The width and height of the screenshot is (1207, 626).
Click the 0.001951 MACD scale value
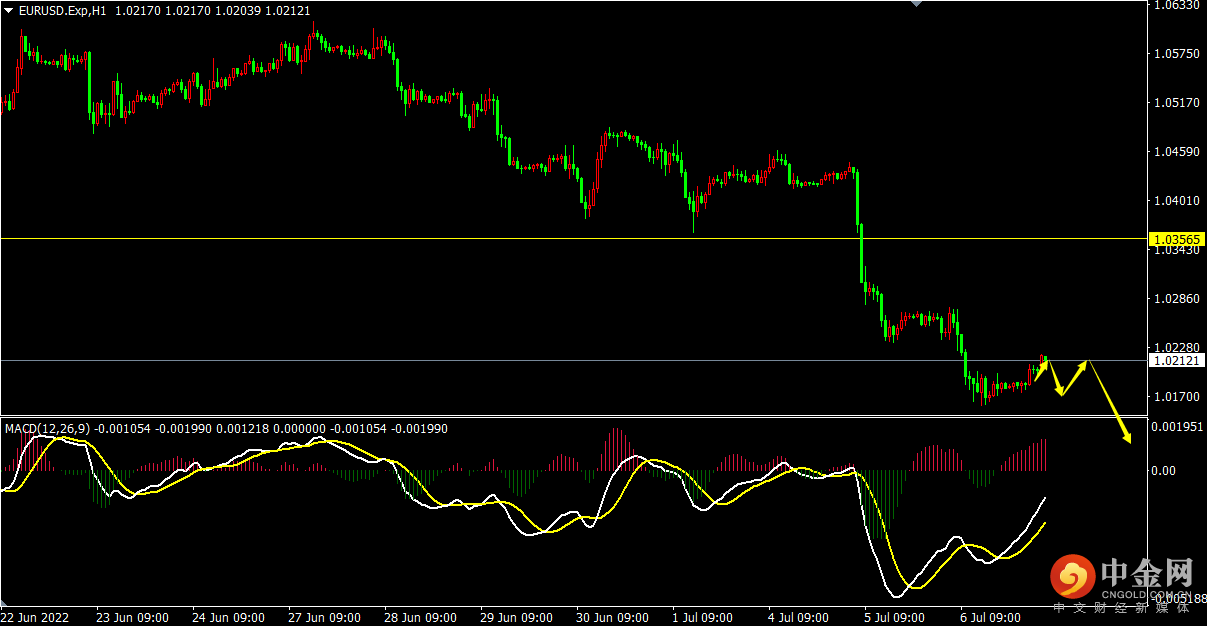1176,427
